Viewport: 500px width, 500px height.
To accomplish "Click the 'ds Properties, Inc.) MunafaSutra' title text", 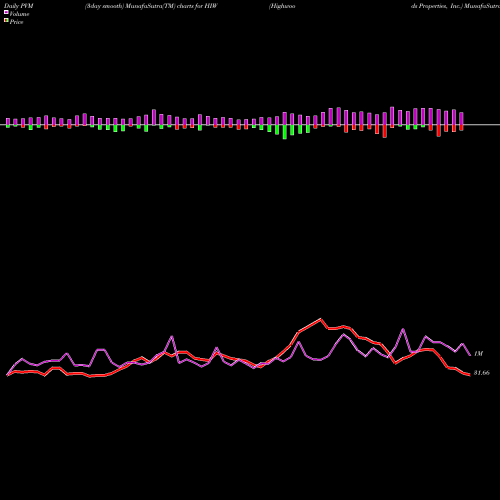I will [x=455, y=6].
